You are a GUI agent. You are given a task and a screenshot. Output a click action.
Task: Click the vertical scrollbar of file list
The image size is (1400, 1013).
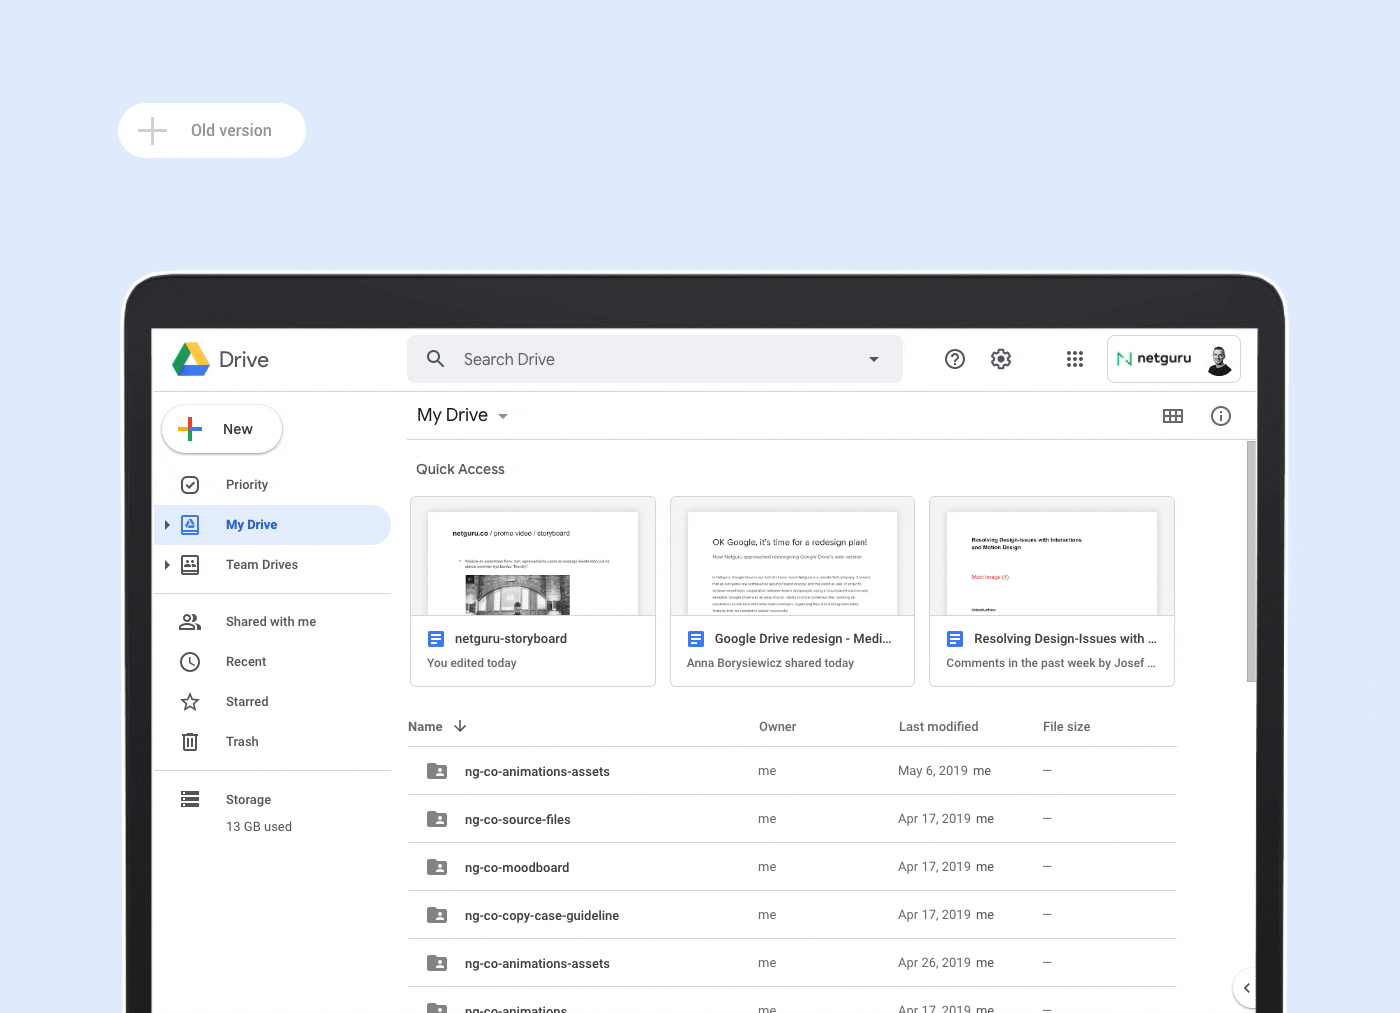(x=1251, y=562)
